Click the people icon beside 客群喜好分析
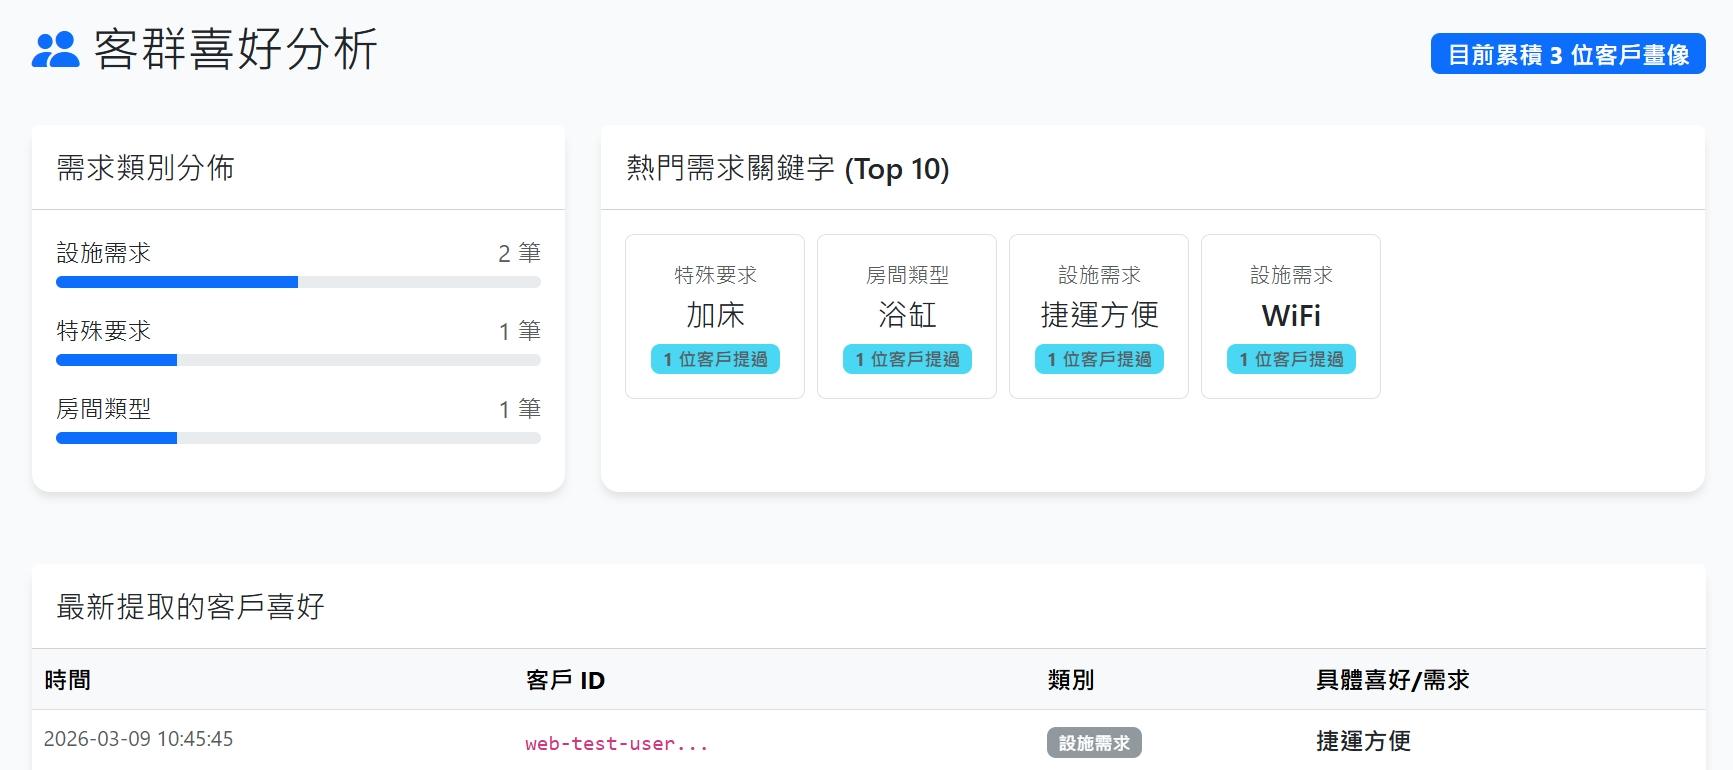 (x=55, y=50)
